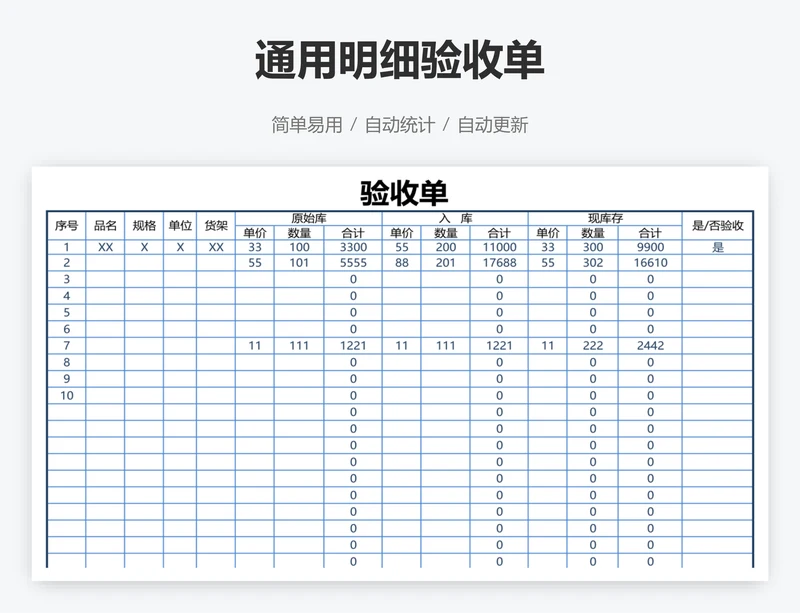Image resolution: width=800 pixels, height=613 pixels.
Task: Click the XX cell under 品名
Action: 105,248
